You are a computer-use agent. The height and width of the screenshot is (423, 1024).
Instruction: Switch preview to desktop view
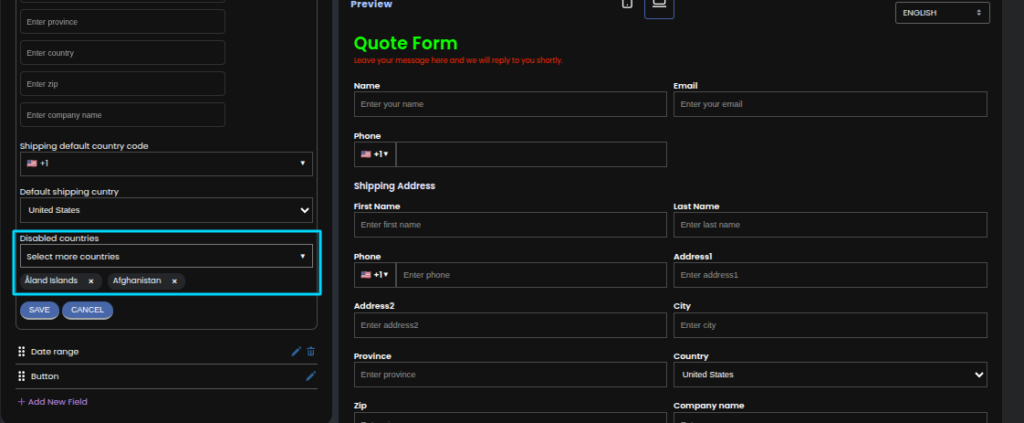click(x=659, y=5)
